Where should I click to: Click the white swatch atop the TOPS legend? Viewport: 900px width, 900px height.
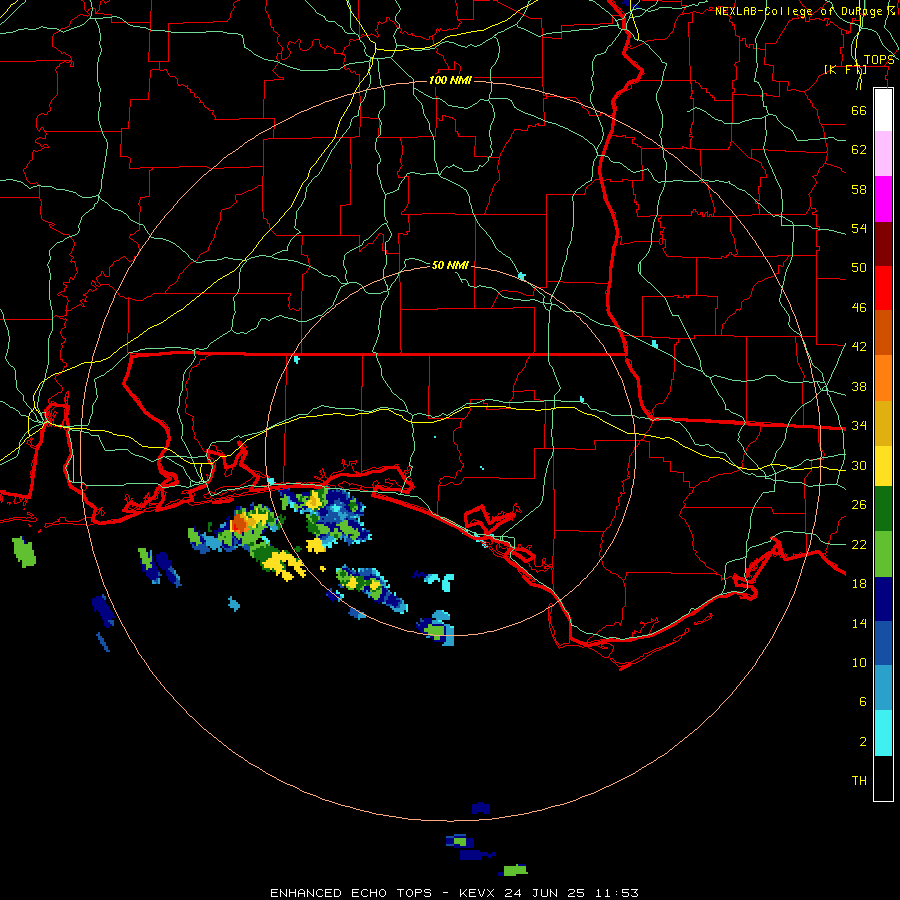(x=883, y=110)
